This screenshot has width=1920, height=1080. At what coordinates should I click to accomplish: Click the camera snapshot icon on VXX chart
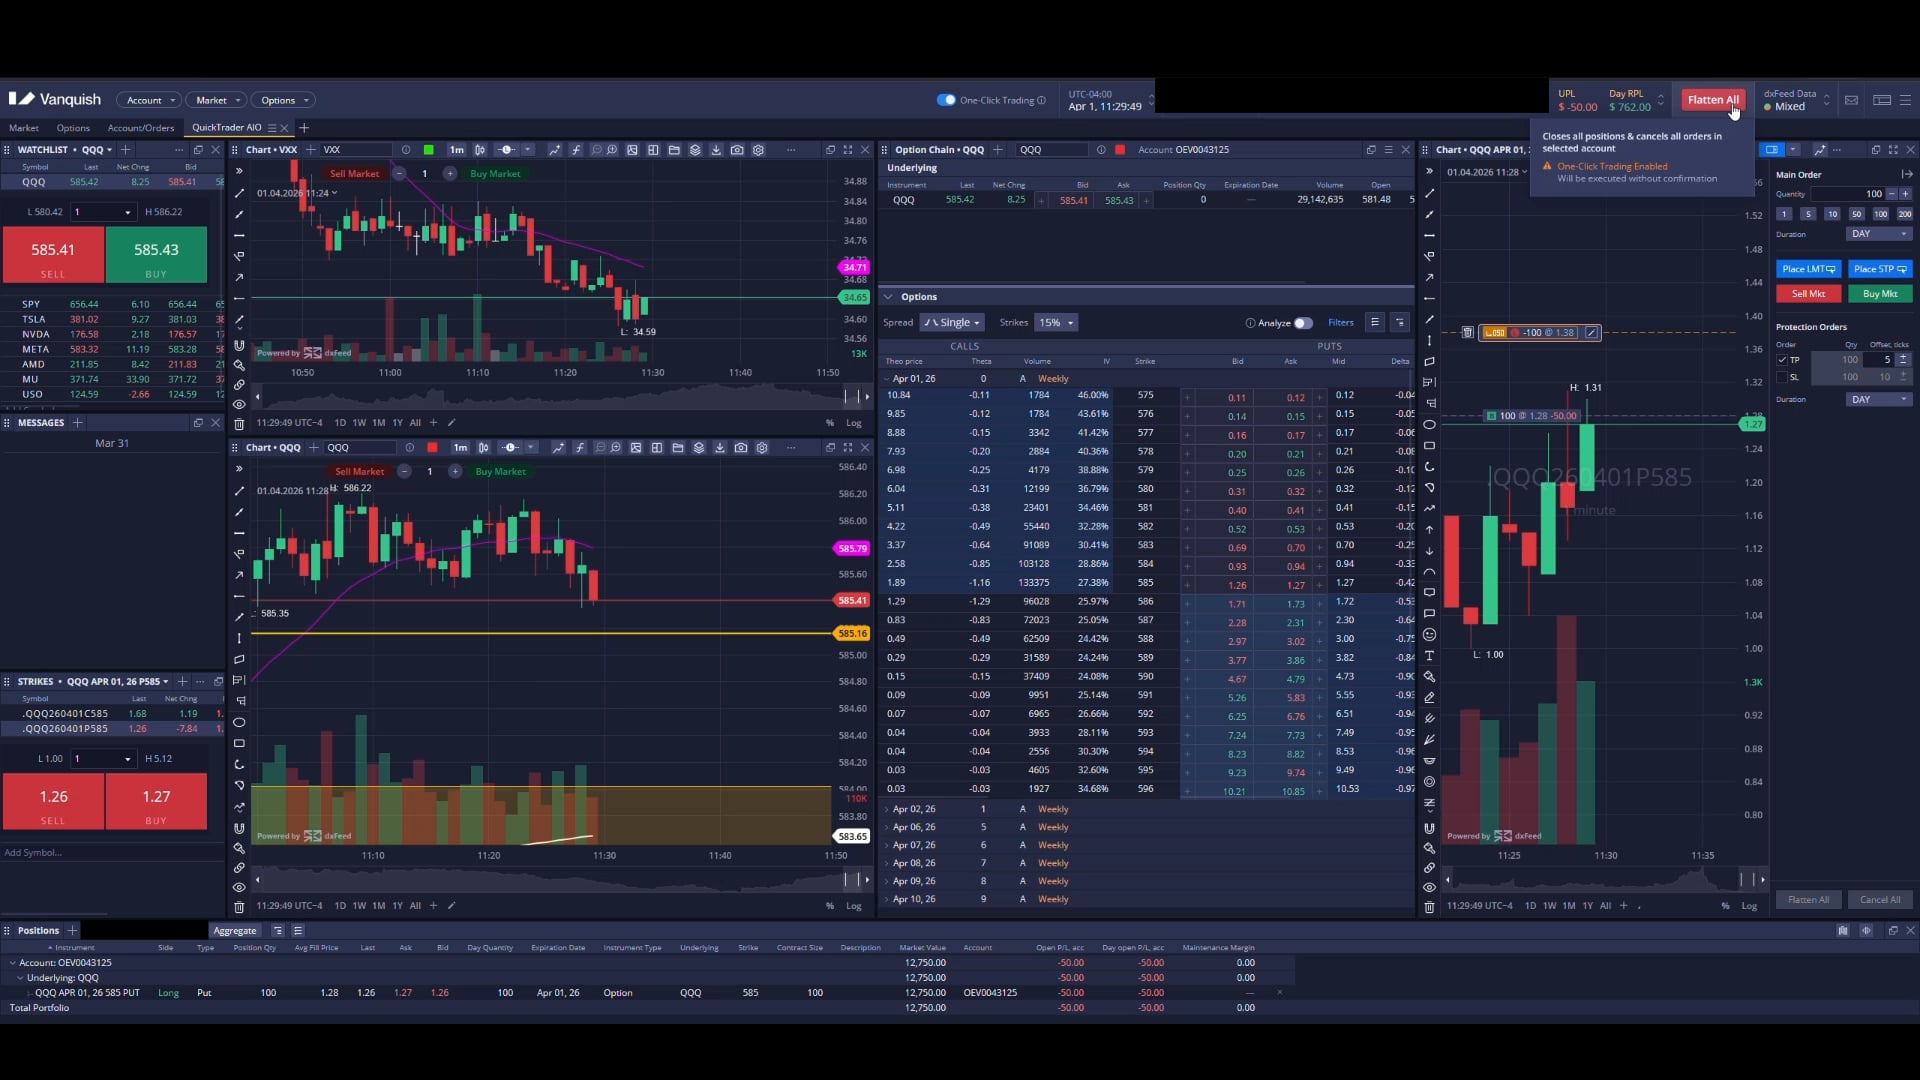tap(737, 150)
